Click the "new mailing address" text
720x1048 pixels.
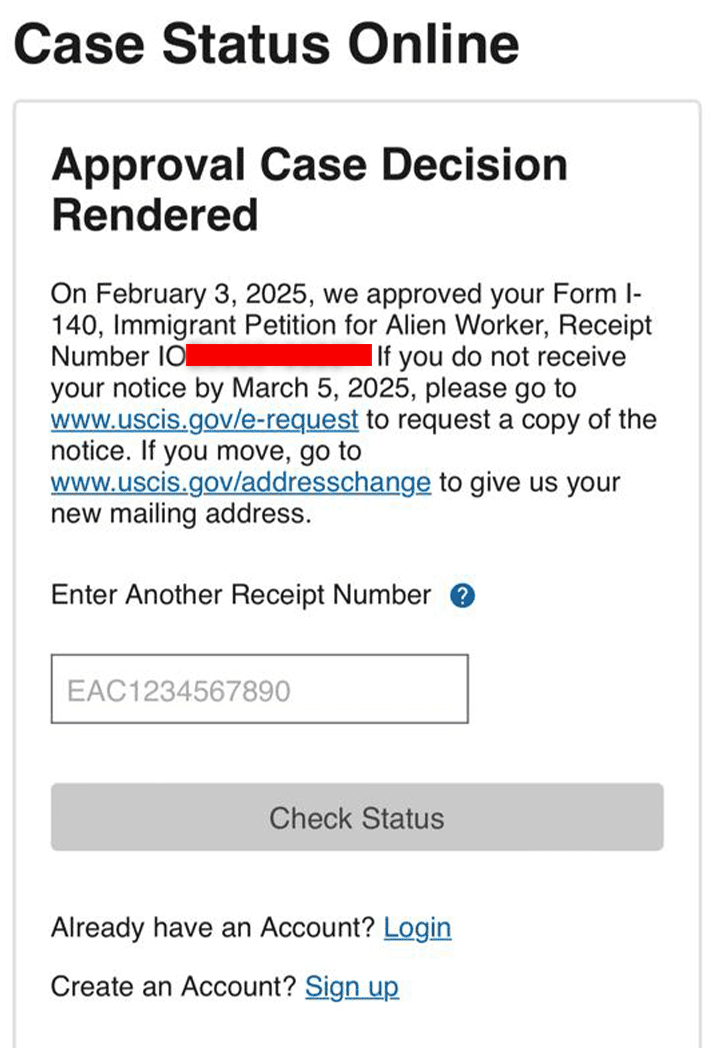tap(181, 514)
